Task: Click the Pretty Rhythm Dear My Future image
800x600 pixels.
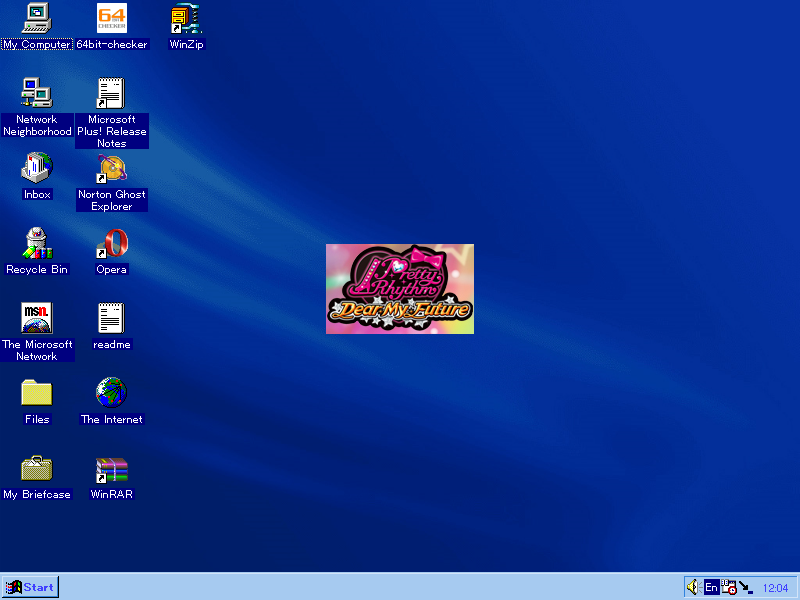Action: (x=400, y=289)
